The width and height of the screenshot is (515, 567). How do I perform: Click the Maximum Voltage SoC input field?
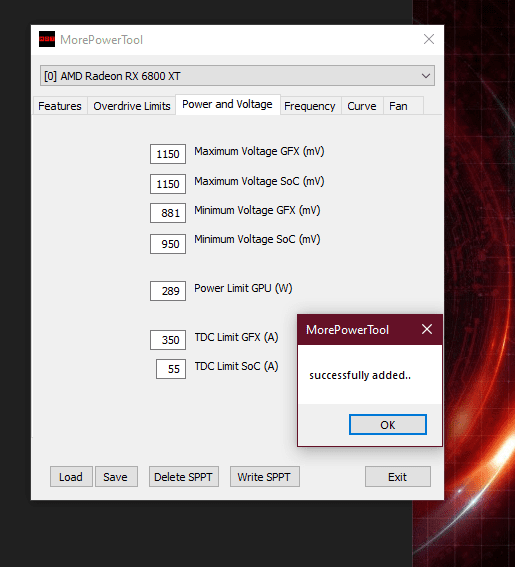(168, 184)
